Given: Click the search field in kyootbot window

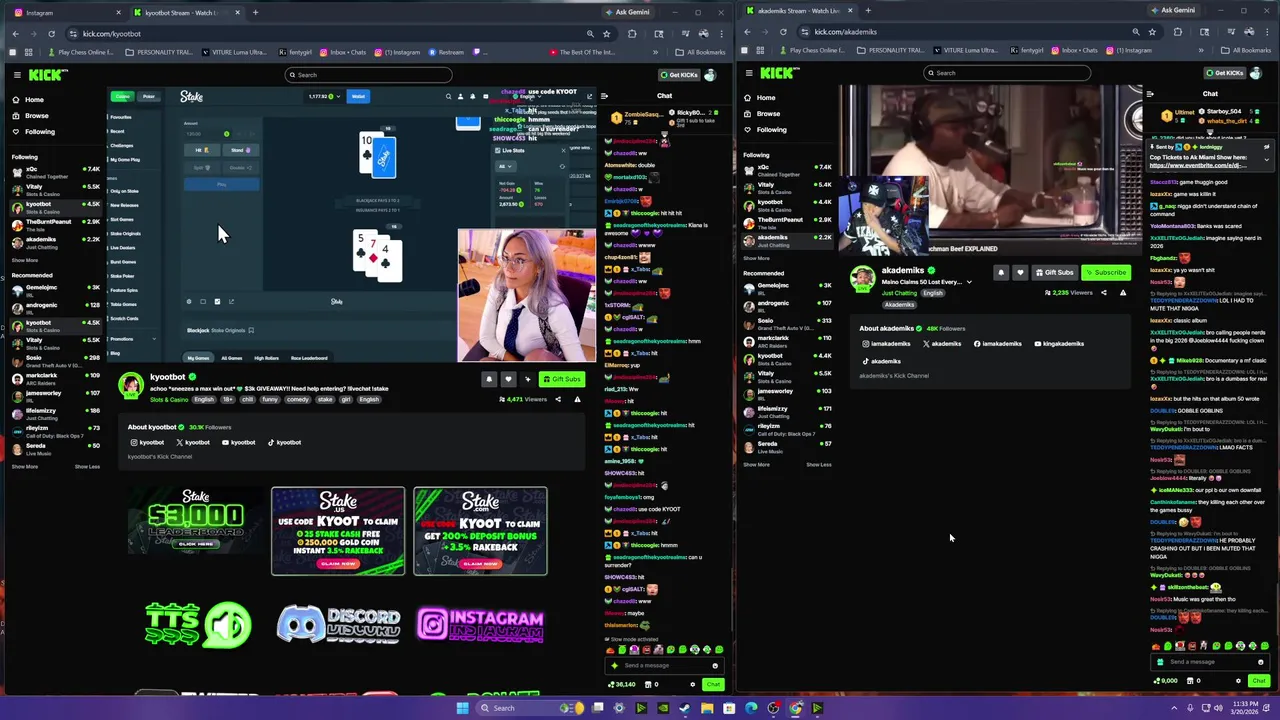Looking at the screenshot, I should pos(367,75).
